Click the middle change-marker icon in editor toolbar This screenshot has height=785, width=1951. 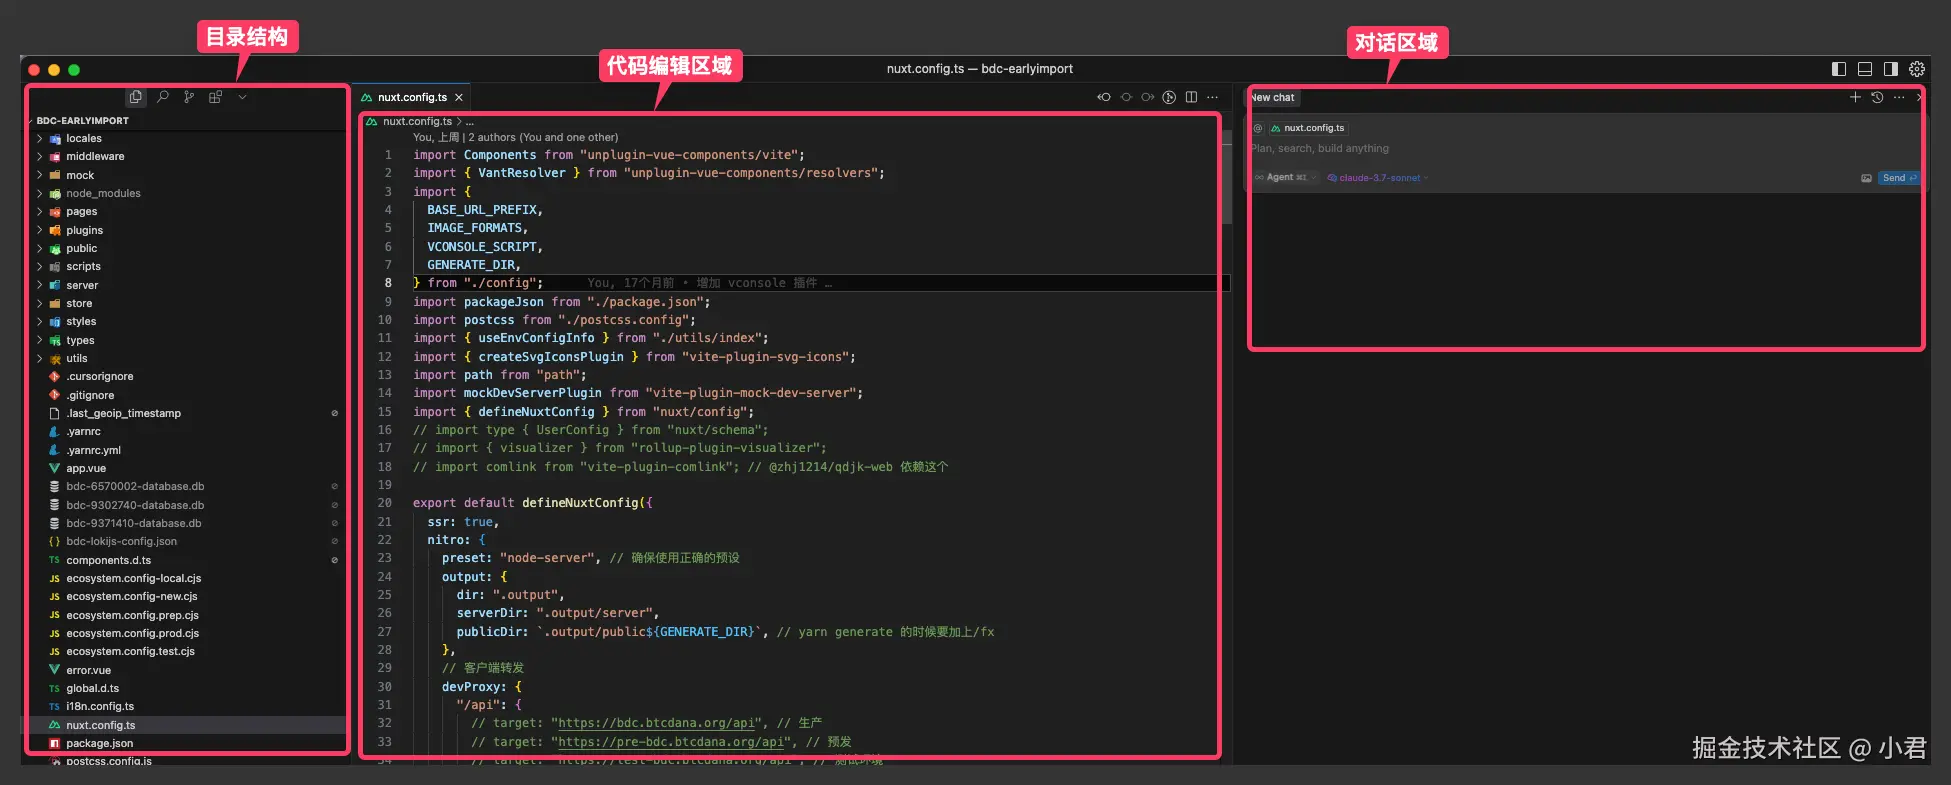click(x=1126, y=97)
